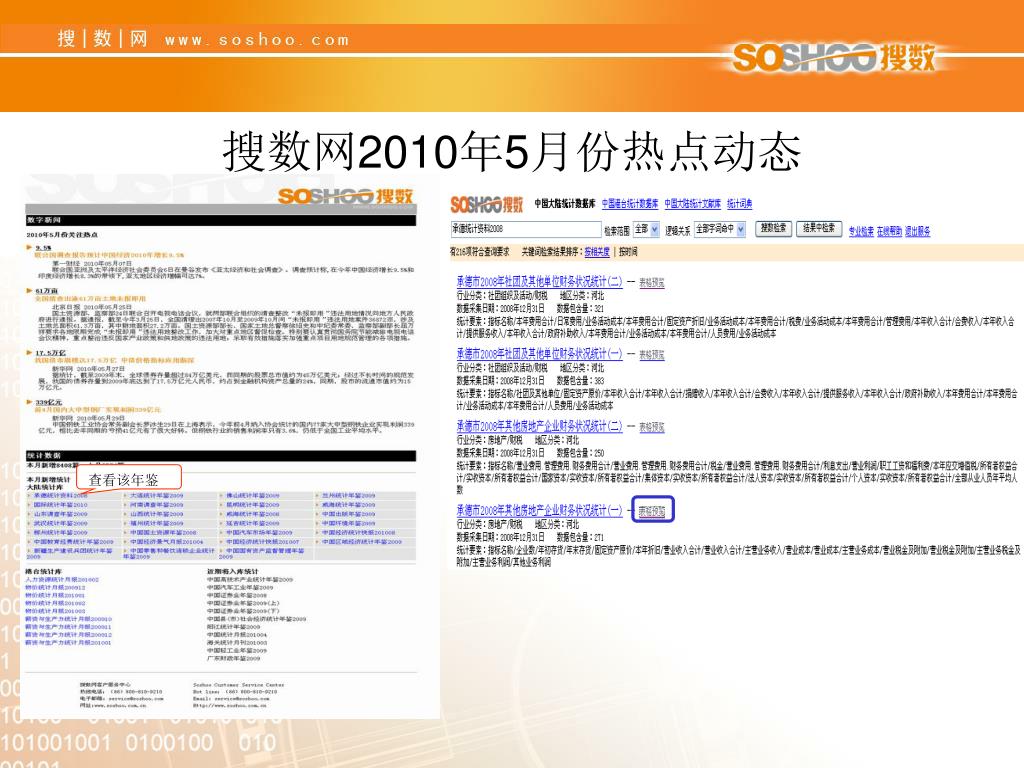Open 中国环境年鉴2009 link
Viewport: 1024px width, 768px height.
pyautogui.click(x=349, y=523)
